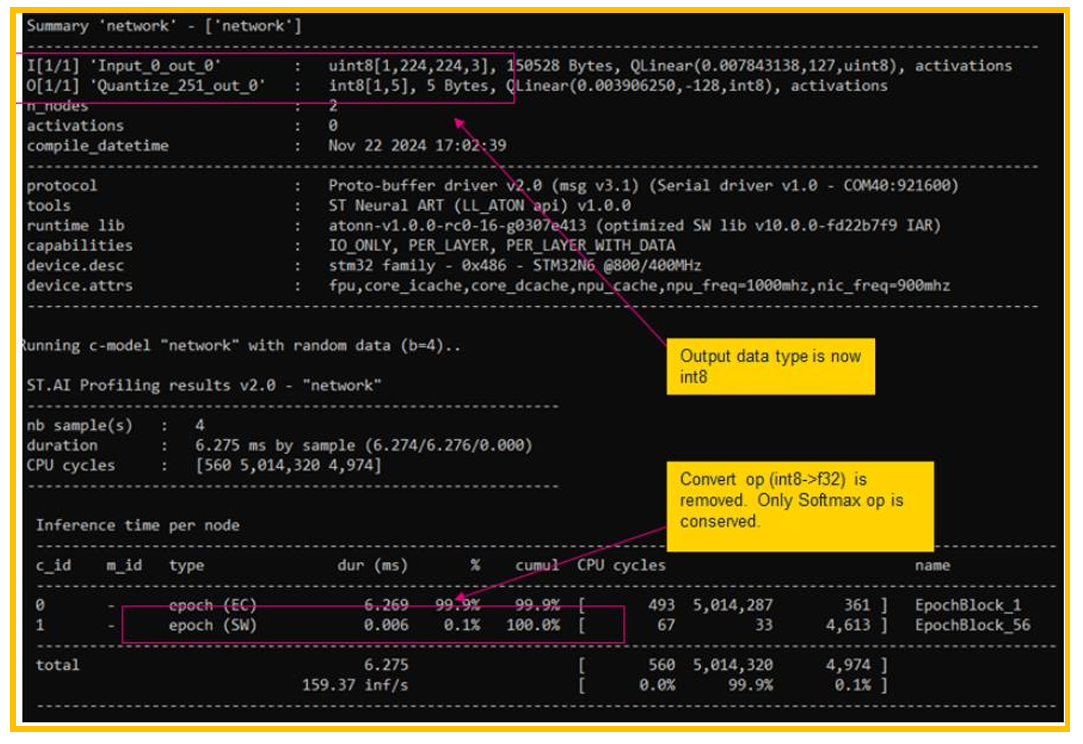Click the device.desc label
Screen dimensions: 1083x744
[75, 266]
